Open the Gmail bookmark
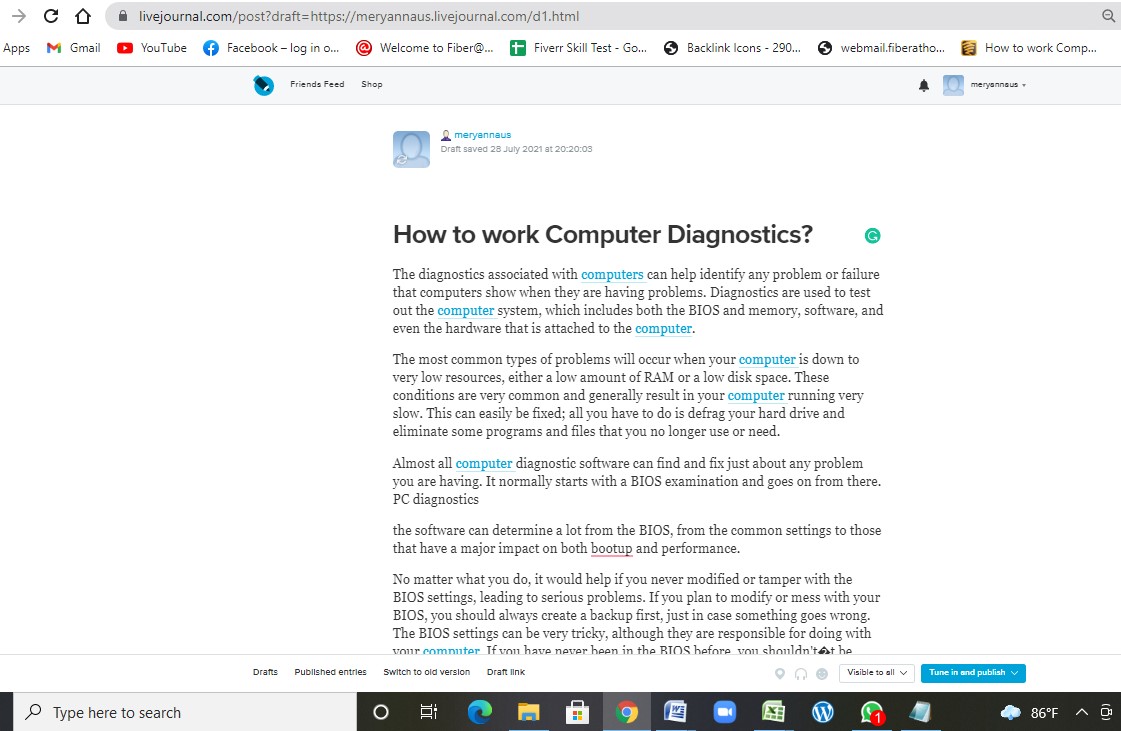This screenshot has width=1121, height=731. 73,48
